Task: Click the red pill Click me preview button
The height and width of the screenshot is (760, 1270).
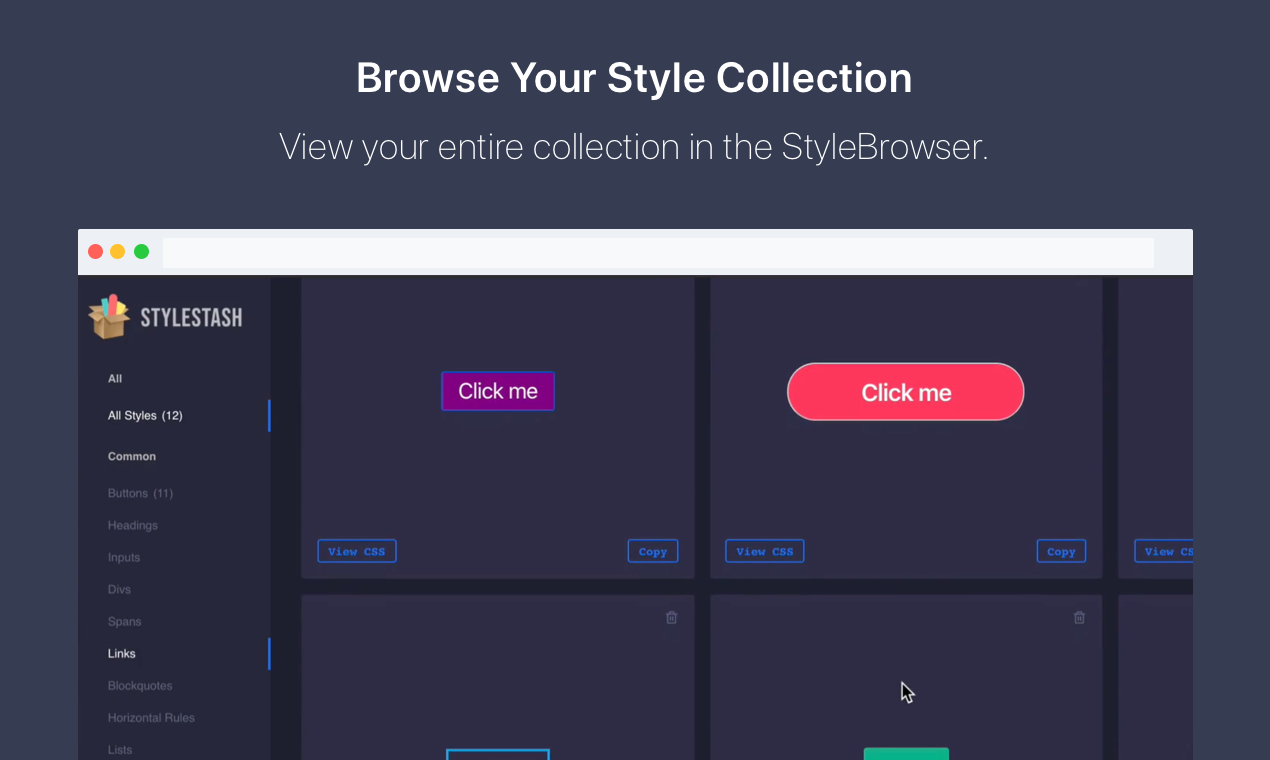Action: pyautogui.click(x=906, y=392)
